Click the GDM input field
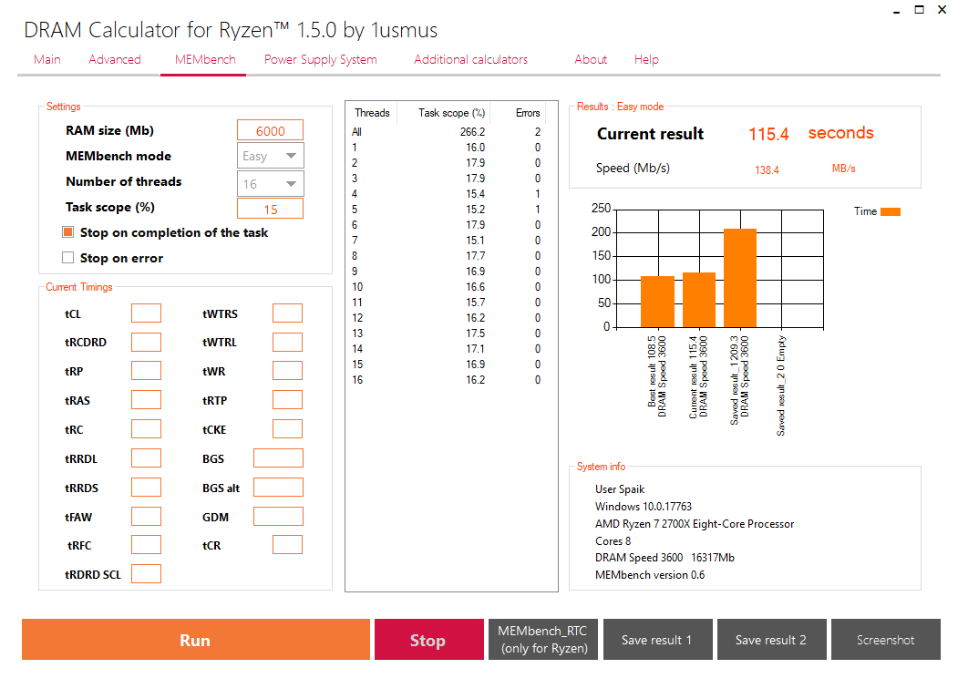958x688 pixels. [x=278, y=516]
